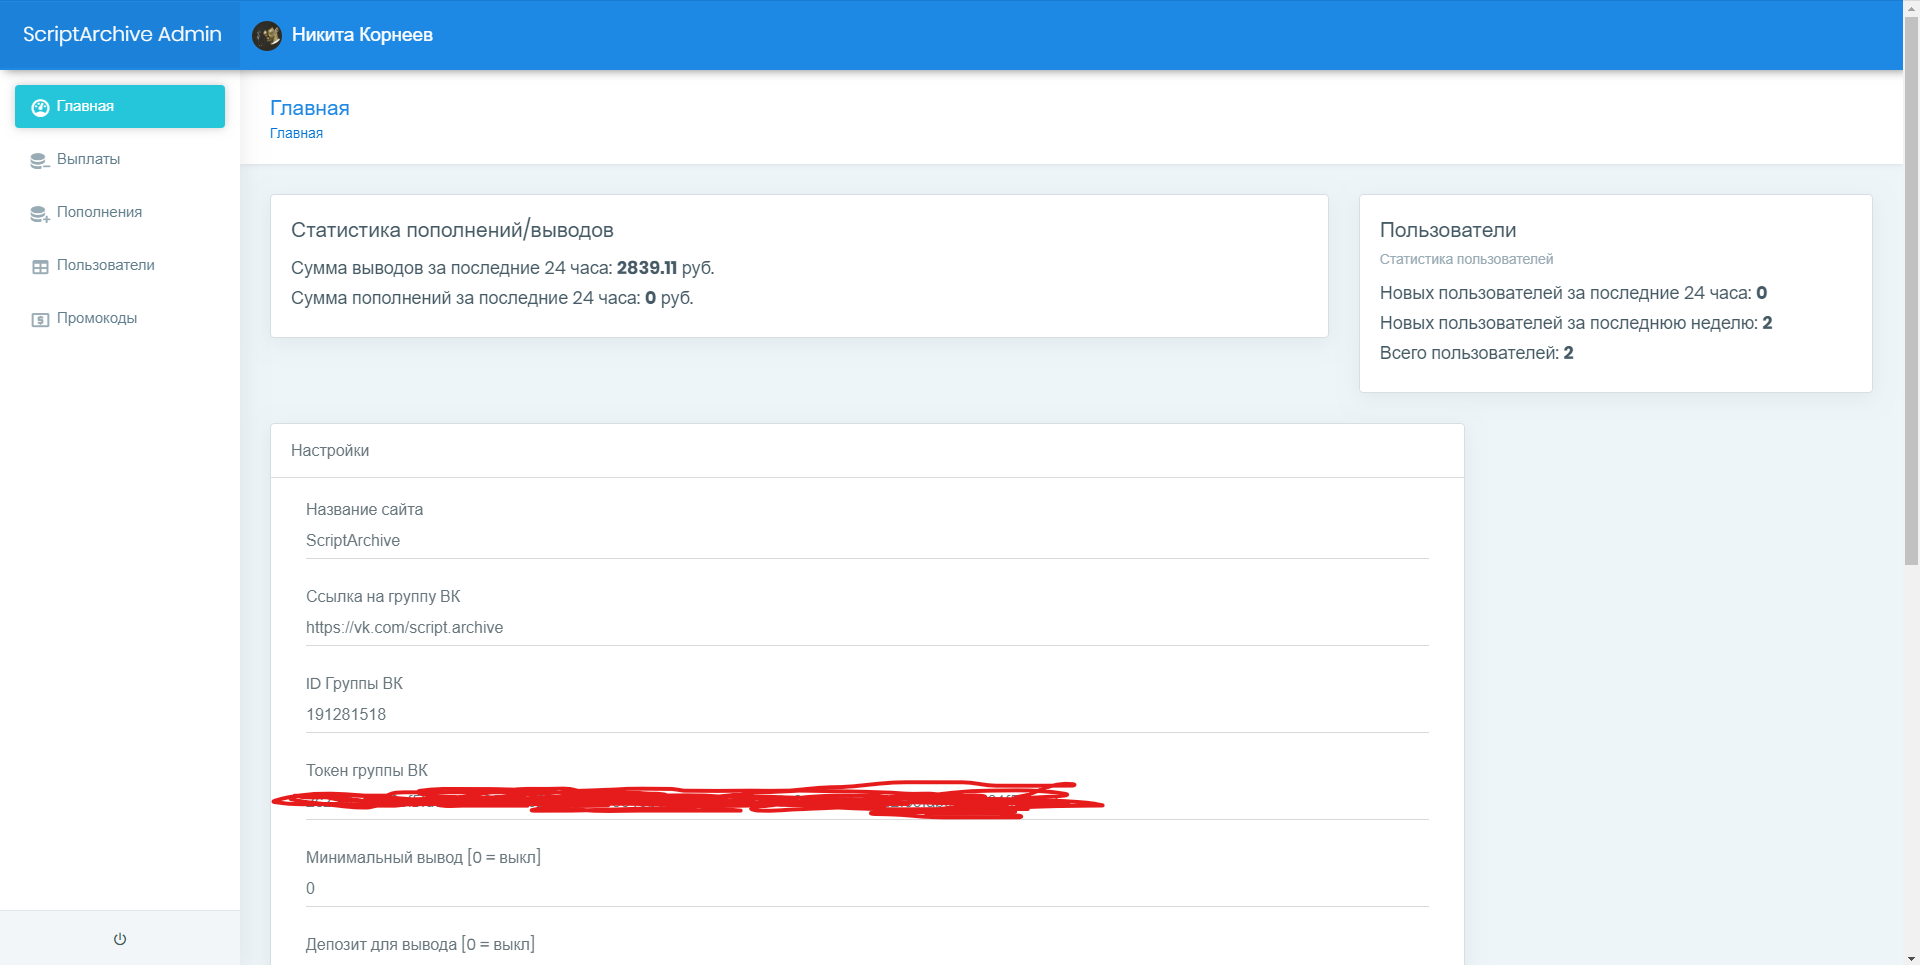The image size is (1920, 965).
Task: Click the Пополнения coins-plus icon
Action: click(x=40, y=213)
